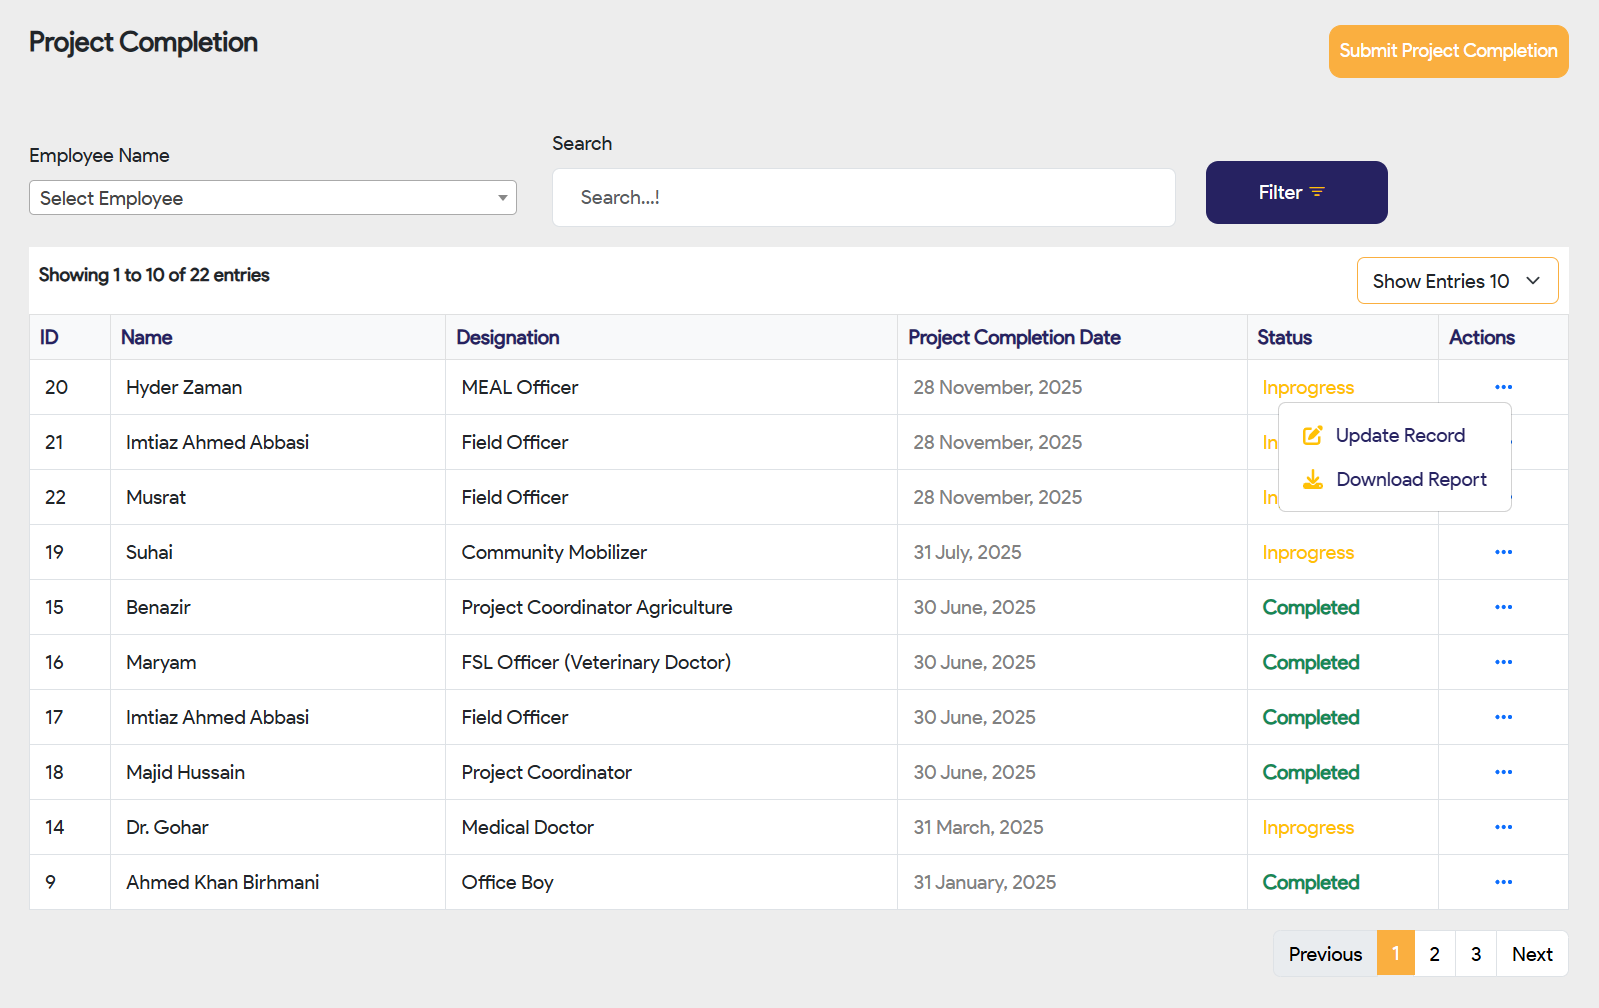Screen dimensions: 1599x1008
Task: Expand the Select Employee dropdown
Action: point(272,198)
